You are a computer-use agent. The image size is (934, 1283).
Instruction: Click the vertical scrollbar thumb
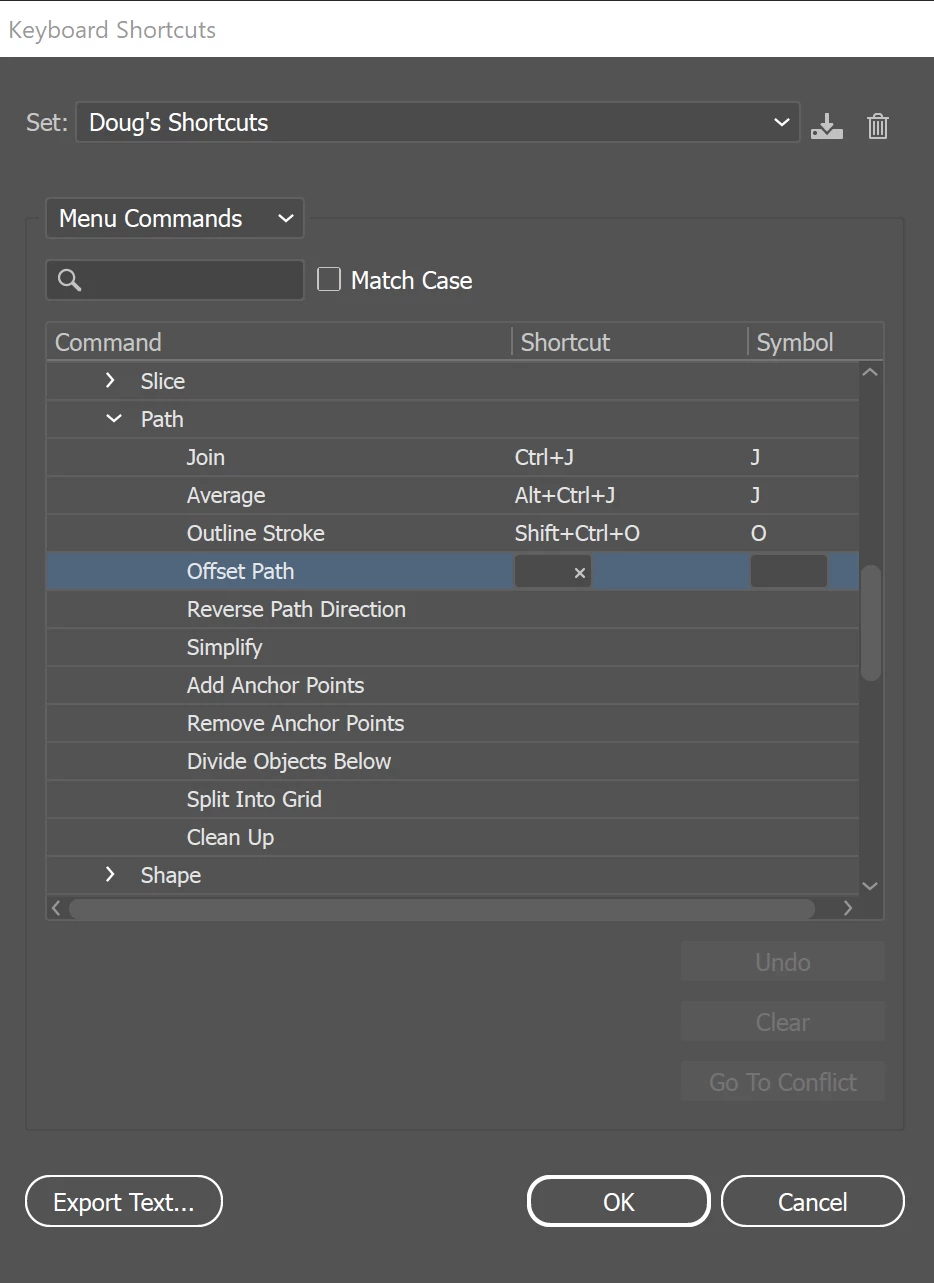pos(871,622)
